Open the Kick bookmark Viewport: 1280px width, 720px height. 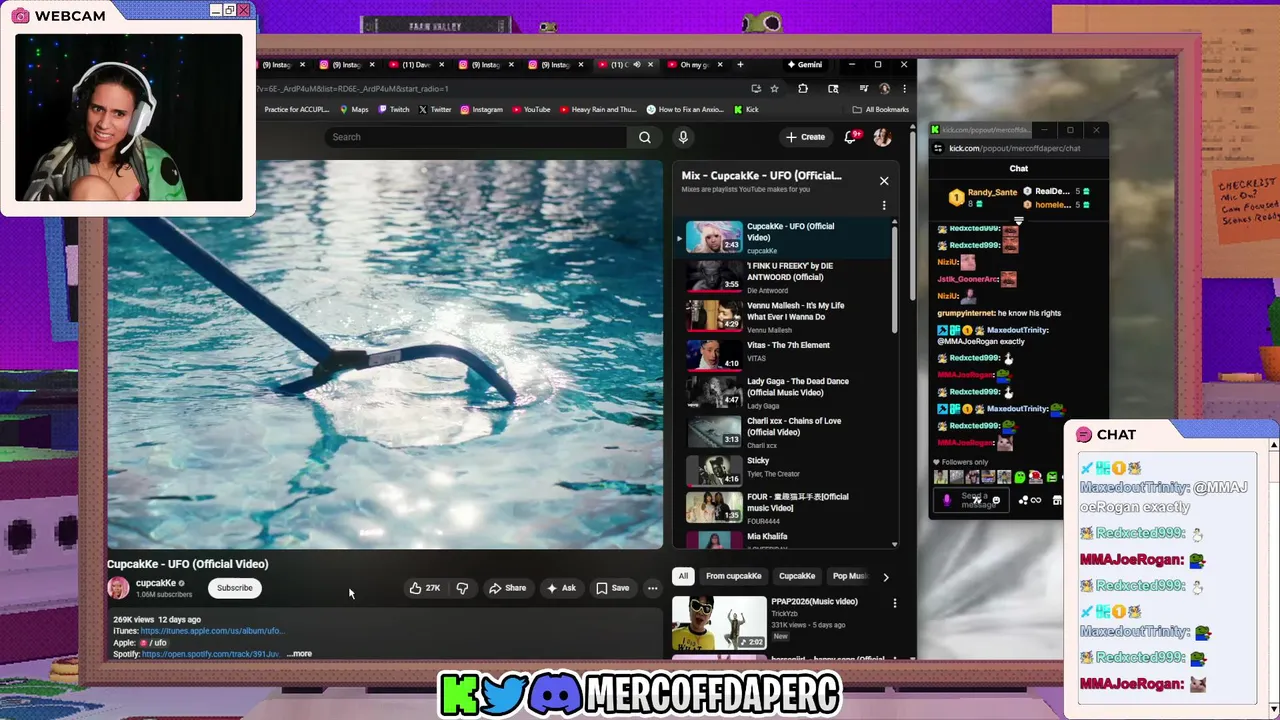pos(746,109)
